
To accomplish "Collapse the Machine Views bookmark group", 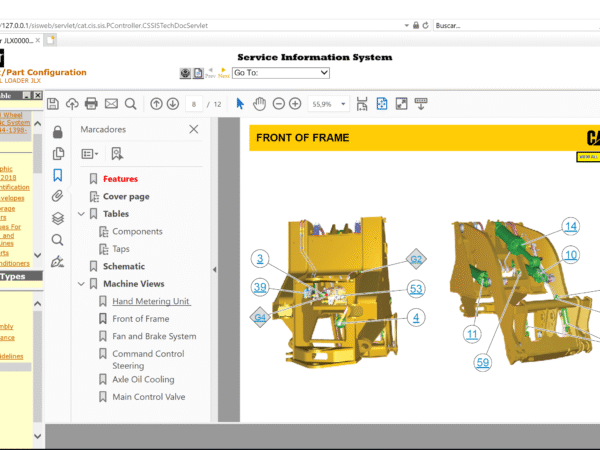I will 81,284.
